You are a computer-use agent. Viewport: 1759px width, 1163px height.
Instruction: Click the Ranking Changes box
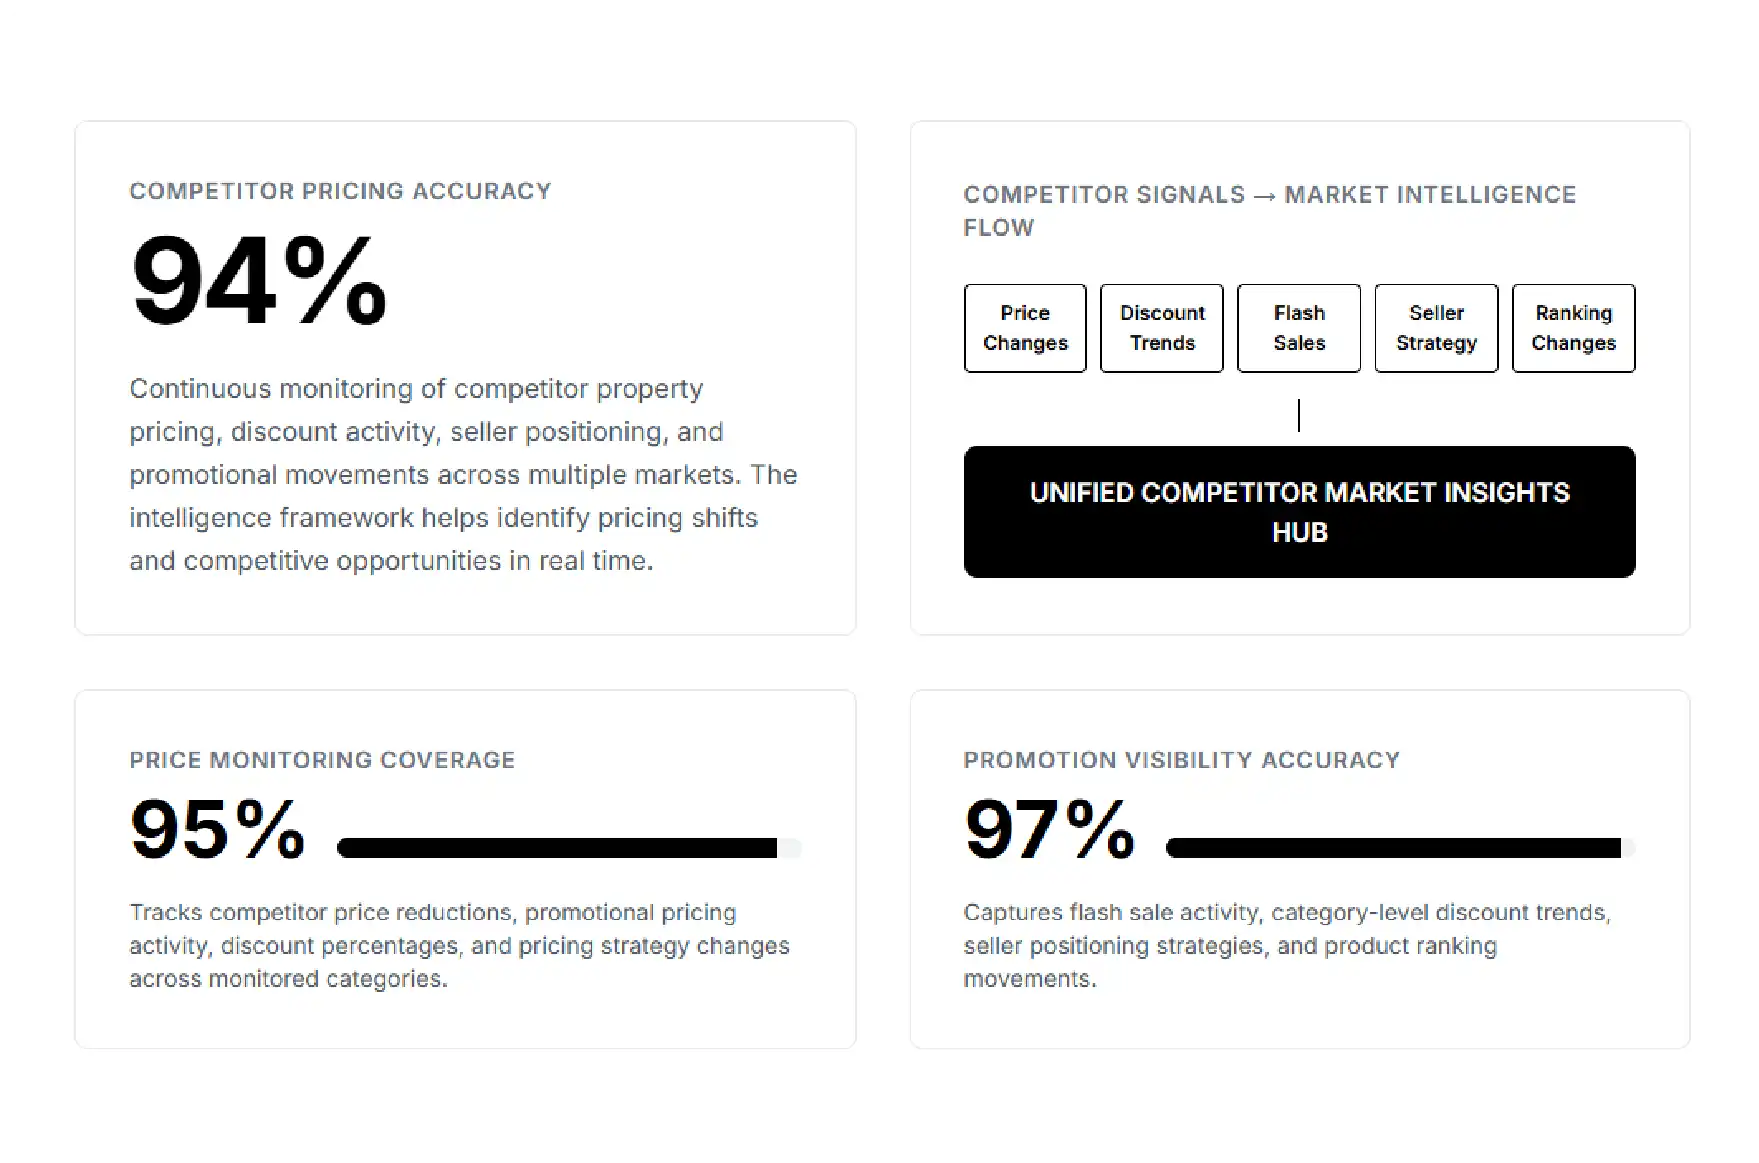tap(1574, 328)
